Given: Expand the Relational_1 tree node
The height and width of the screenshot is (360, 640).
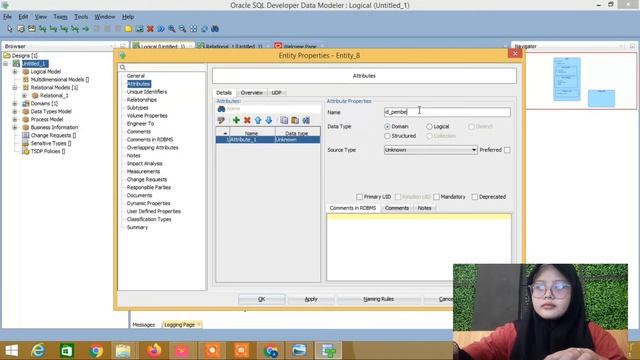Looking at the screenshot, I should (x=24, y=96).
